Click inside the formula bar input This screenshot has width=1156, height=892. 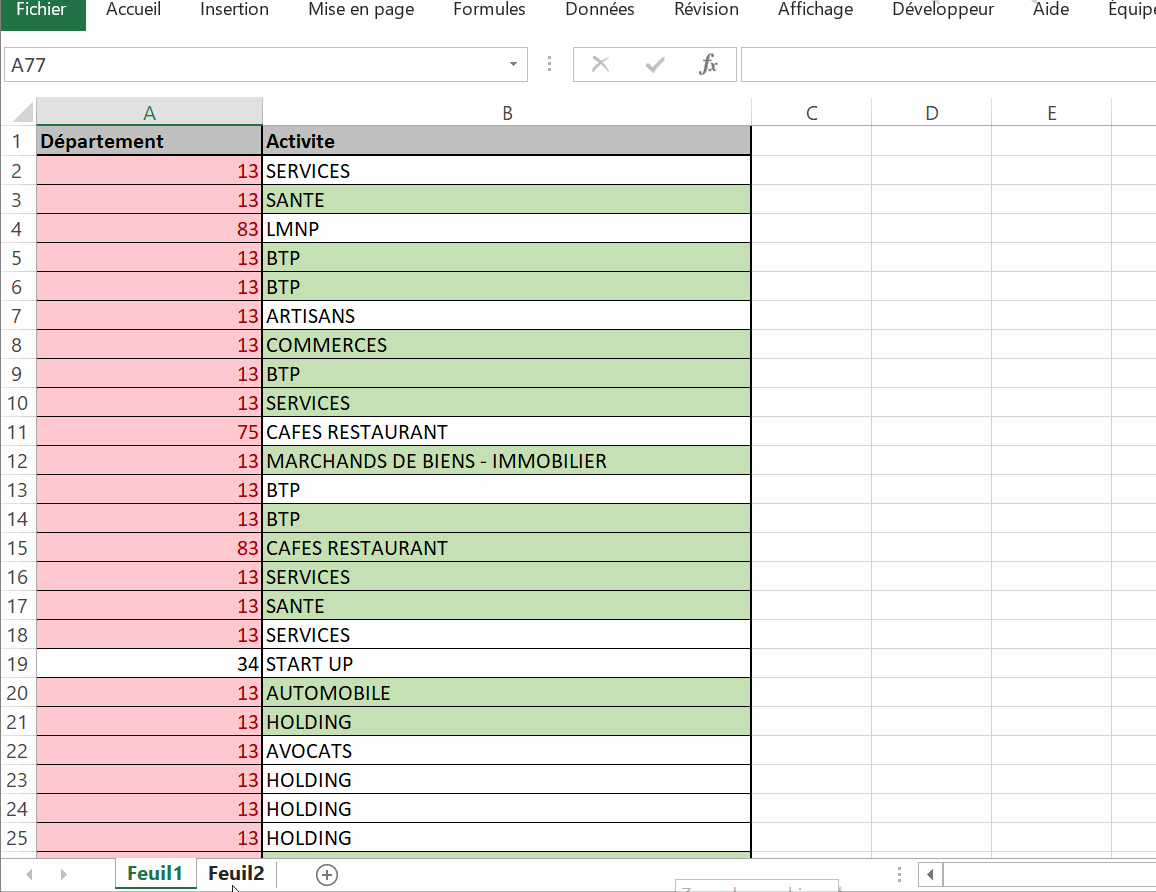click(948, 65)
